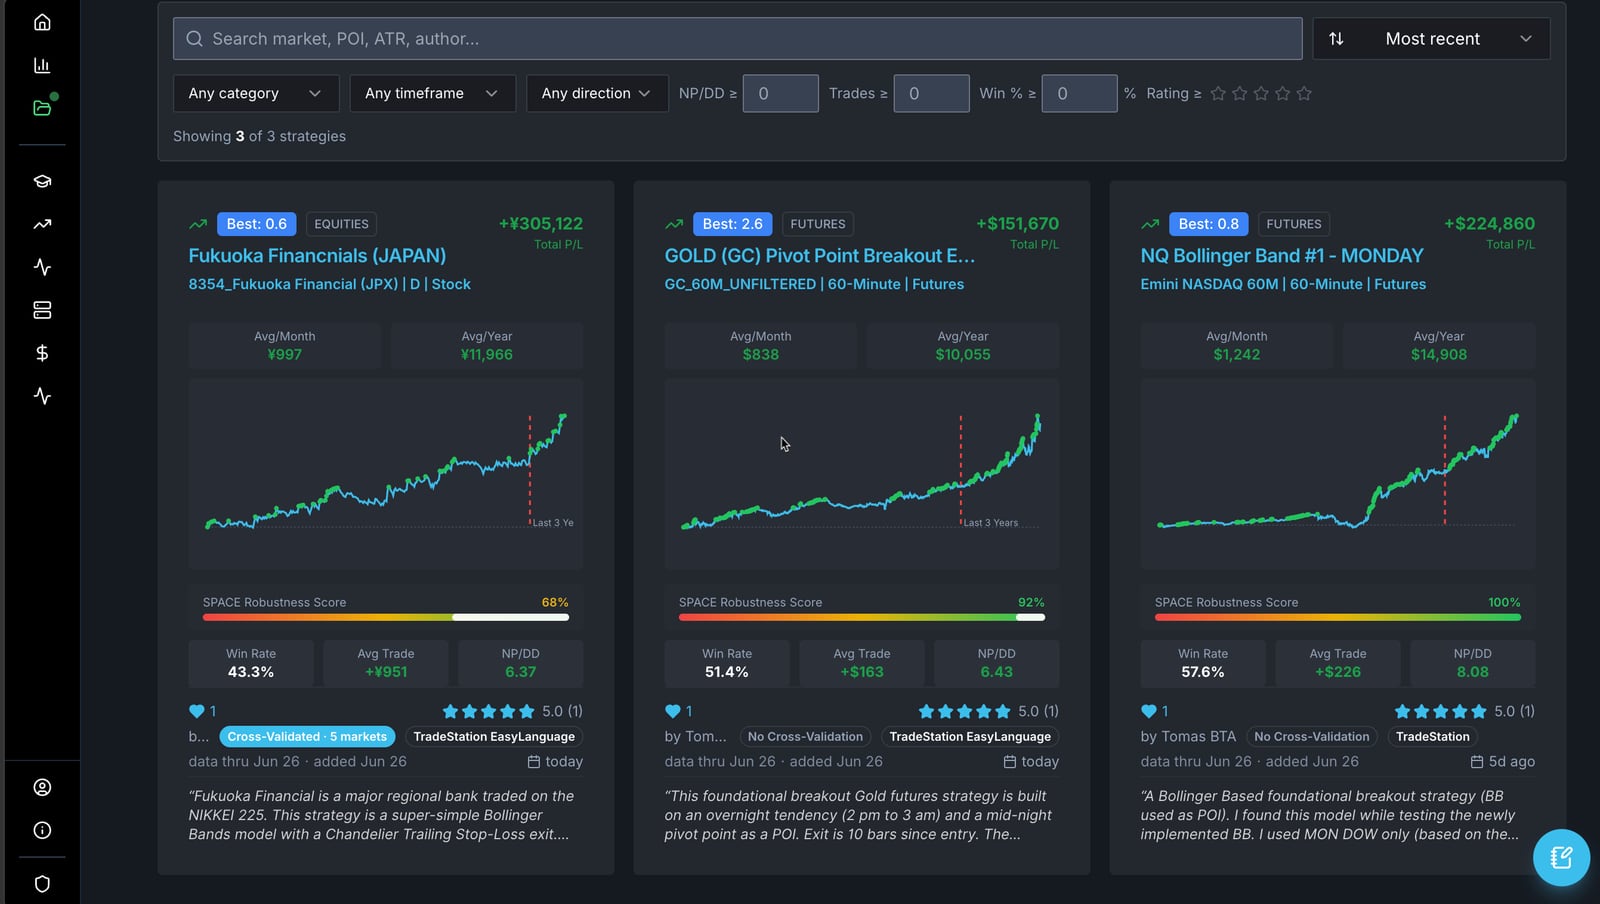Like the GOLD Pivot Point strategy heart

[x=673, y=711]
